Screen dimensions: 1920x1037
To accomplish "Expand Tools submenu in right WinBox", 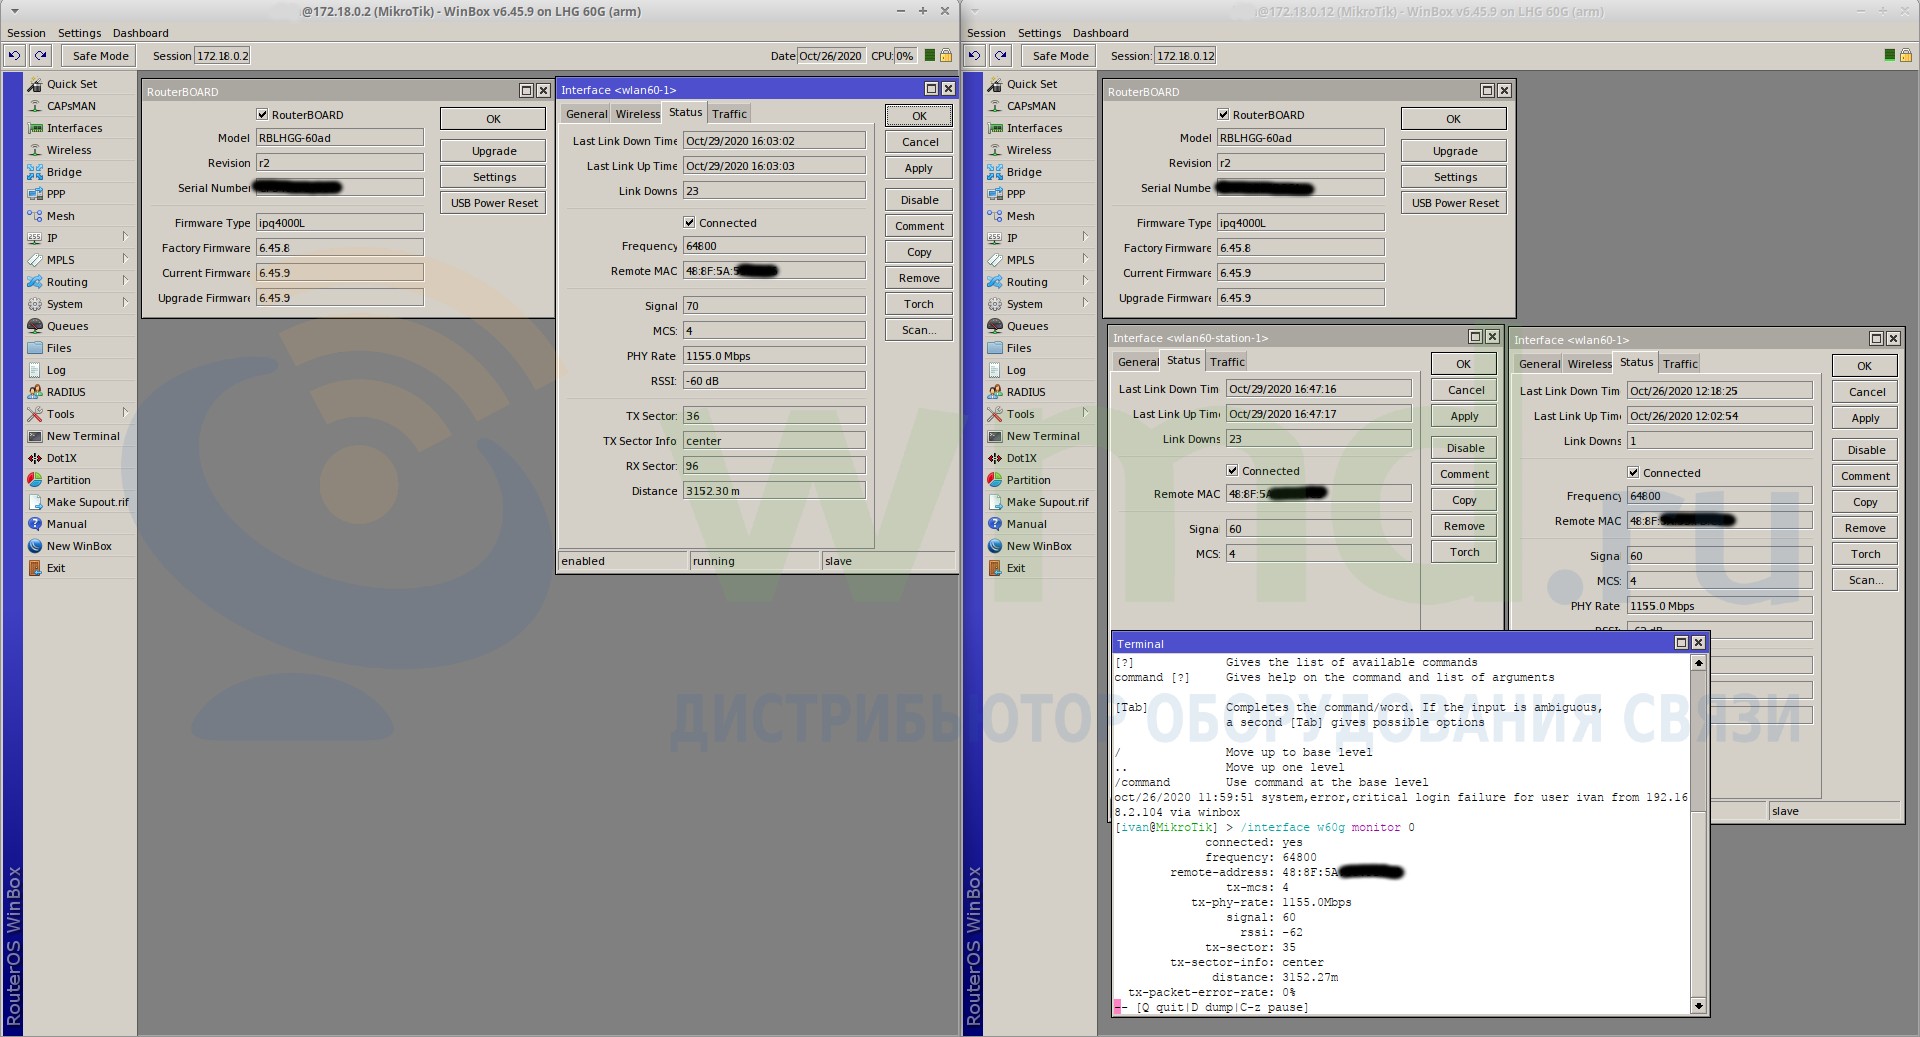I will click(1085, 413).
